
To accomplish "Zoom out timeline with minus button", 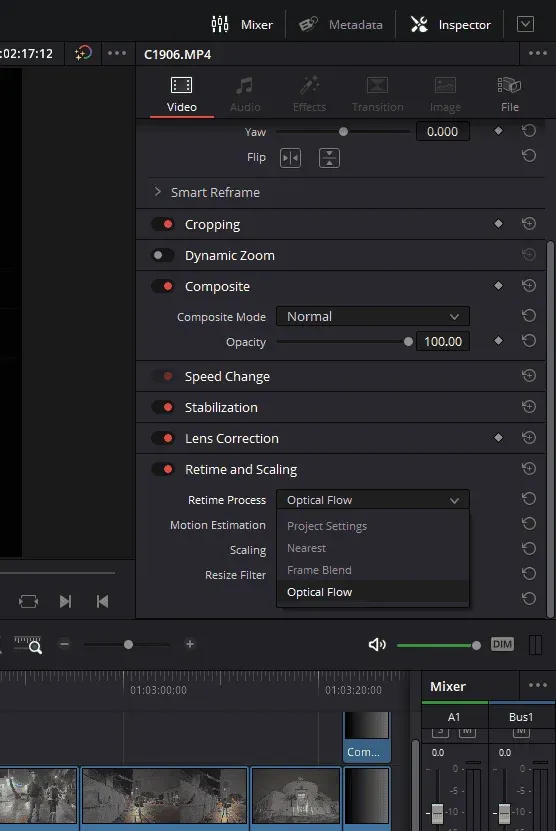I will 65,644.
